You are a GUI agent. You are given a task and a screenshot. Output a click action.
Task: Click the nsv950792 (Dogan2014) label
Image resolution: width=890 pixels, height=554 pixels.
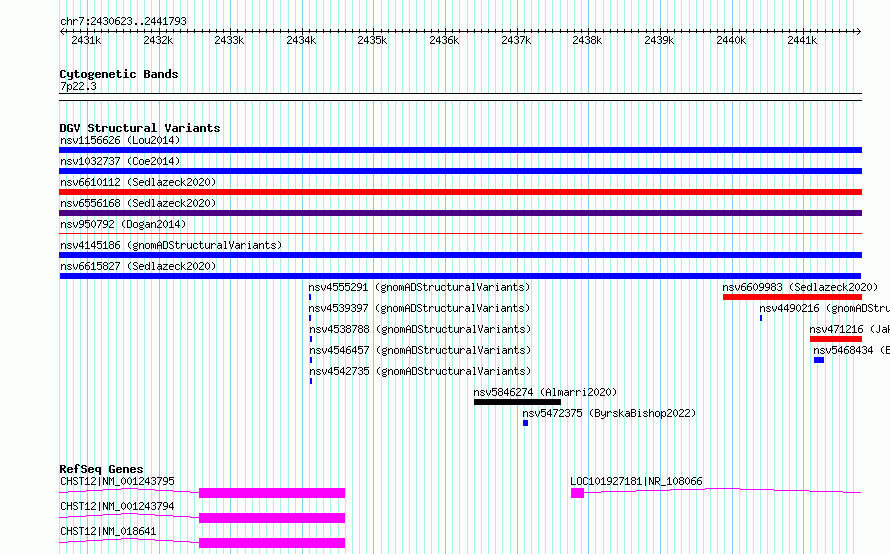click(123, 224)
